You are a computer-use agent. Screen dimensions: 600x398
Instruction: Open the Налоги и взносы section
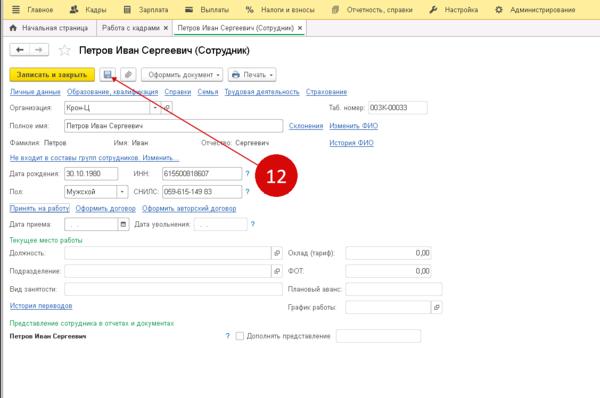coord(280,10)
